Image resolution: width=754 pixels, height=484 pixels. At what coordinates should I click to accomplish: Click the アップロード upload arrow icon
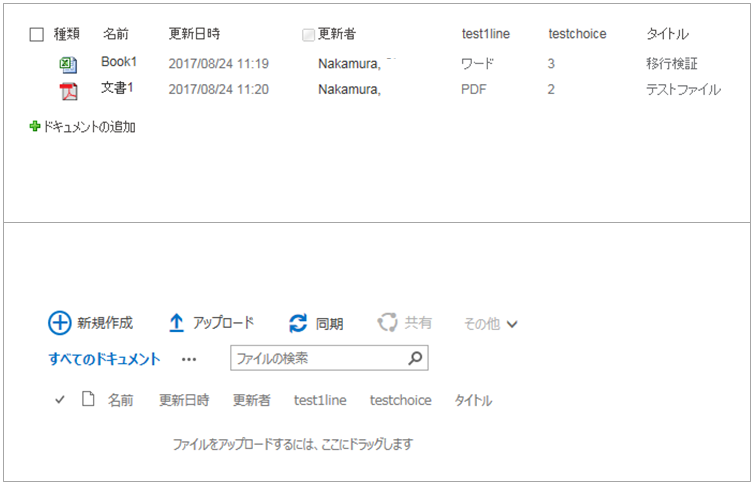(176, 323)
